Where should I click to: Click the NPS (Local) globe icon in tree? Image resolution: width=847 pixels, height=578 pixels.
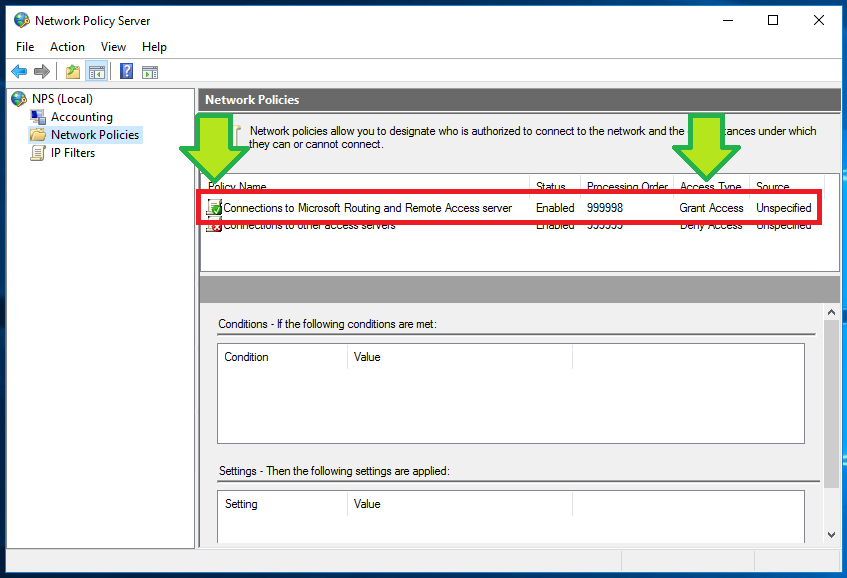19,99
